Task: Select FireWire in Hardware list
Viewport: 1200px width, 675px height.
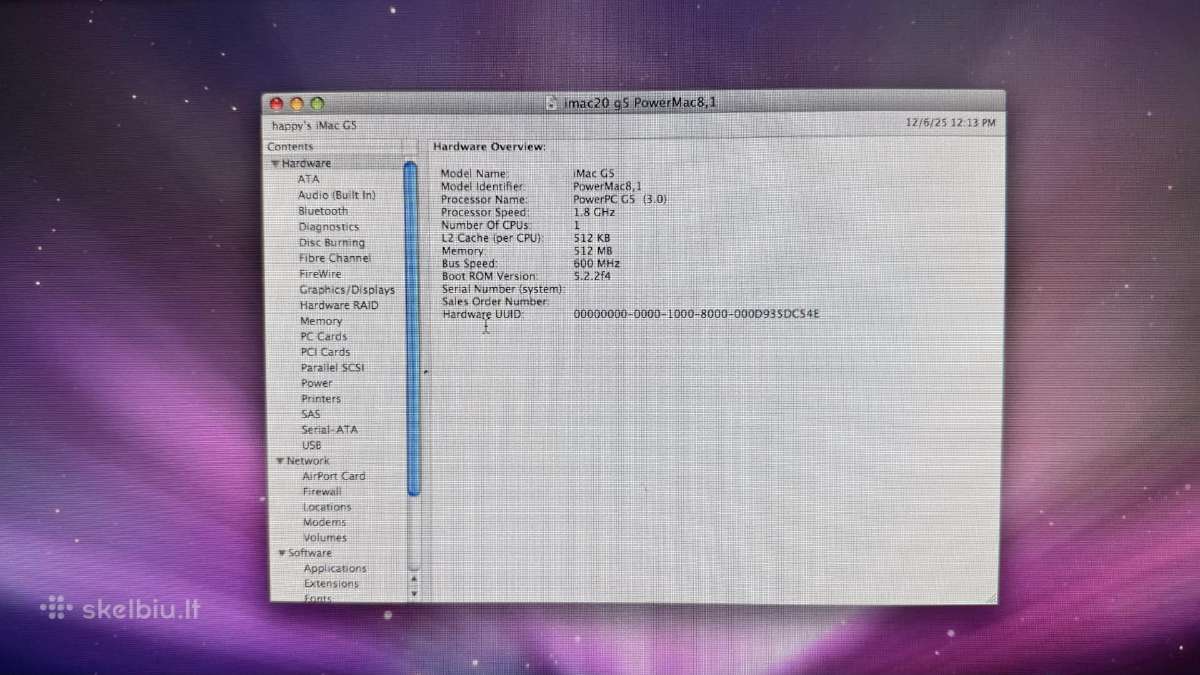Action: tap(320, 274)
